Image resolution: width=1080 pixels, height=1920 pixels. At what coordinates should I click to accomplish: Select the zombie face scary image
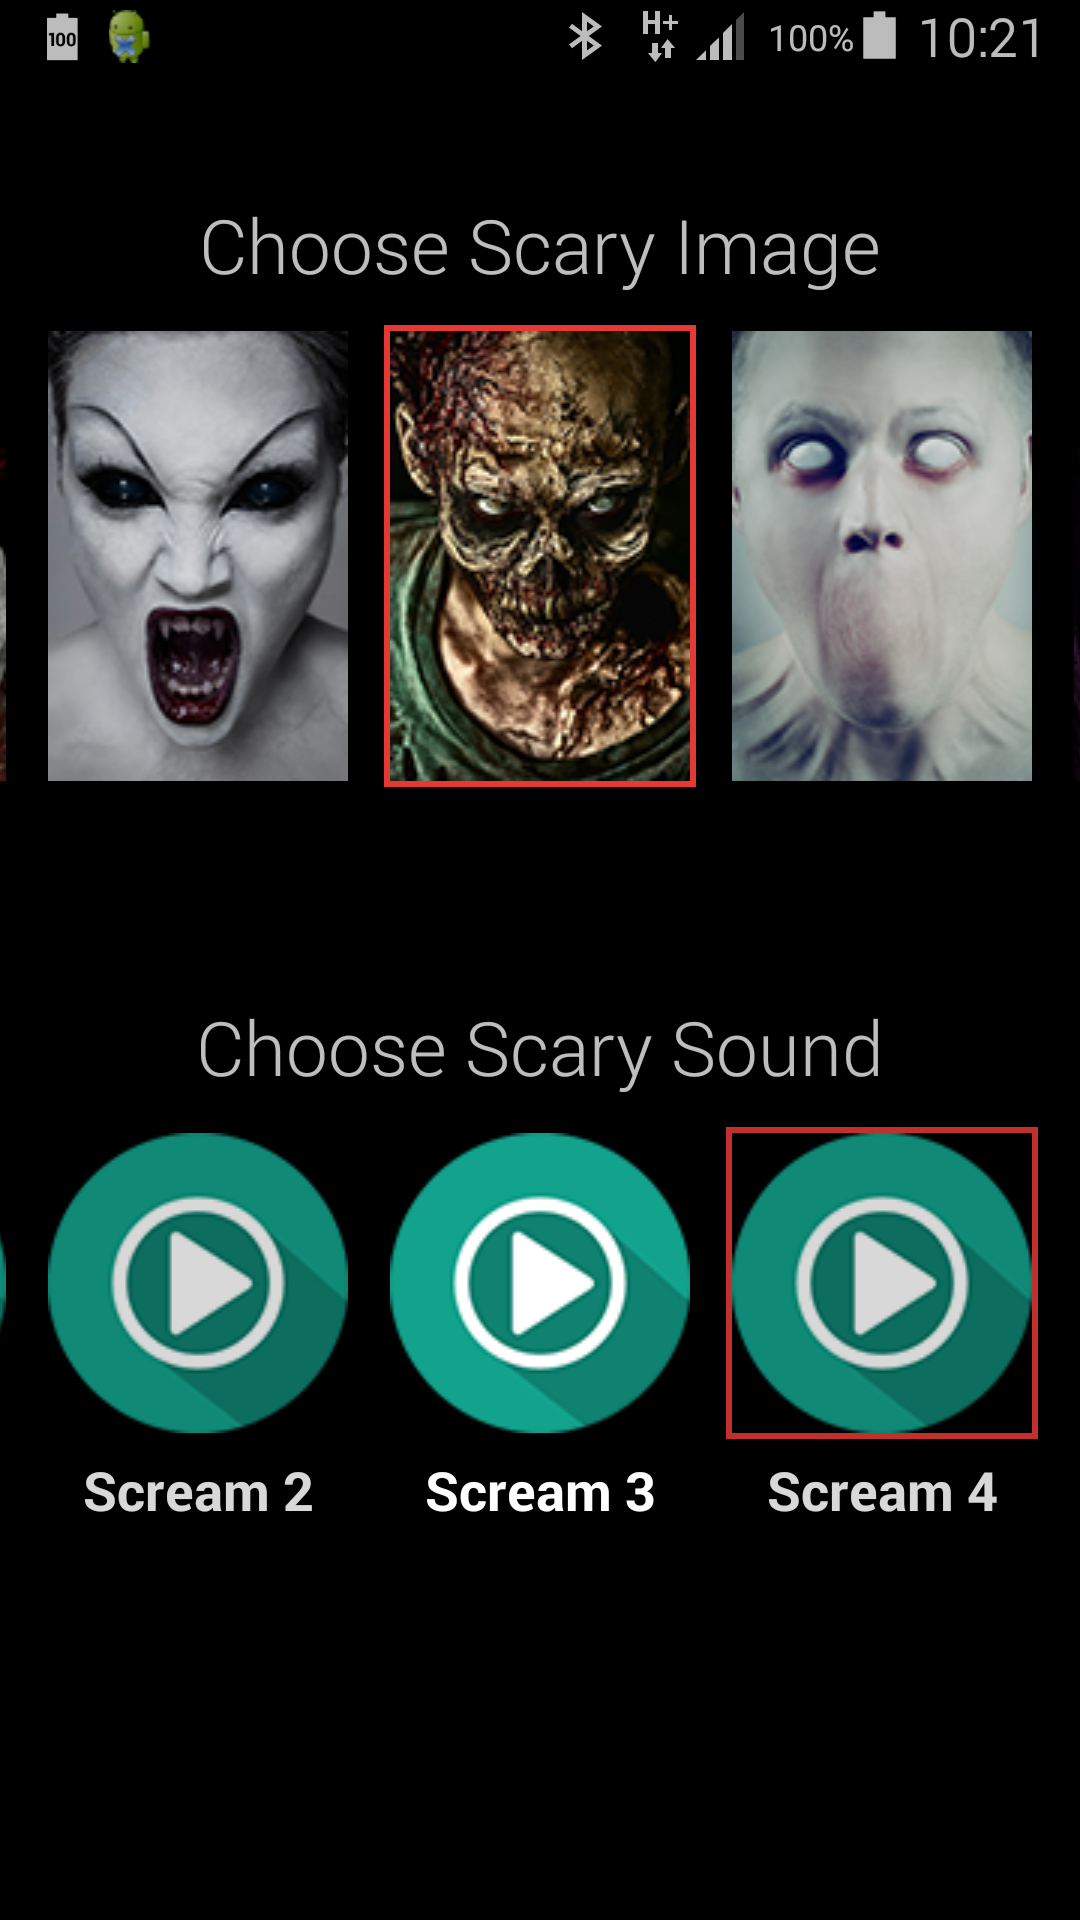click(x=540, y=556)
